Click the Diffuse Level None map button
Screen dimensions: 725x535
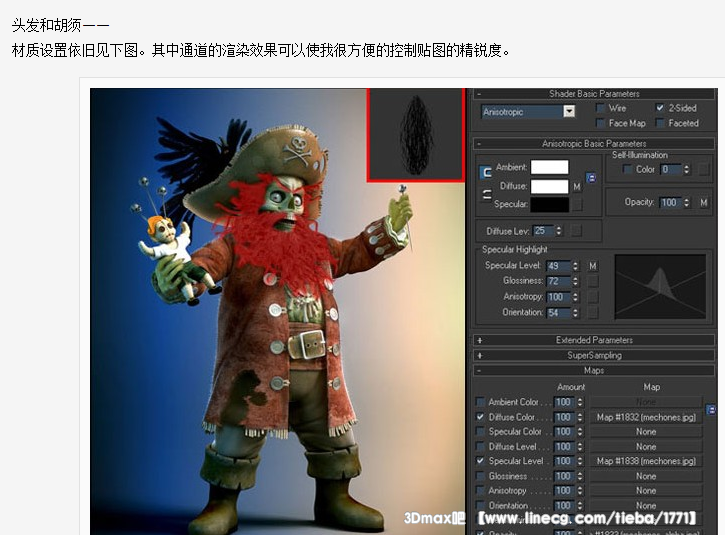tap(646, 447)
